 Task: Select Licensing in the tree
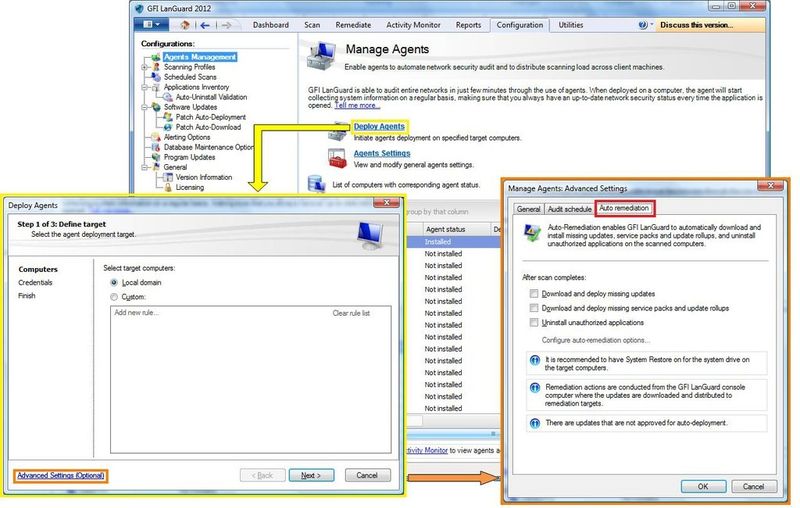[x=190, y=187]
